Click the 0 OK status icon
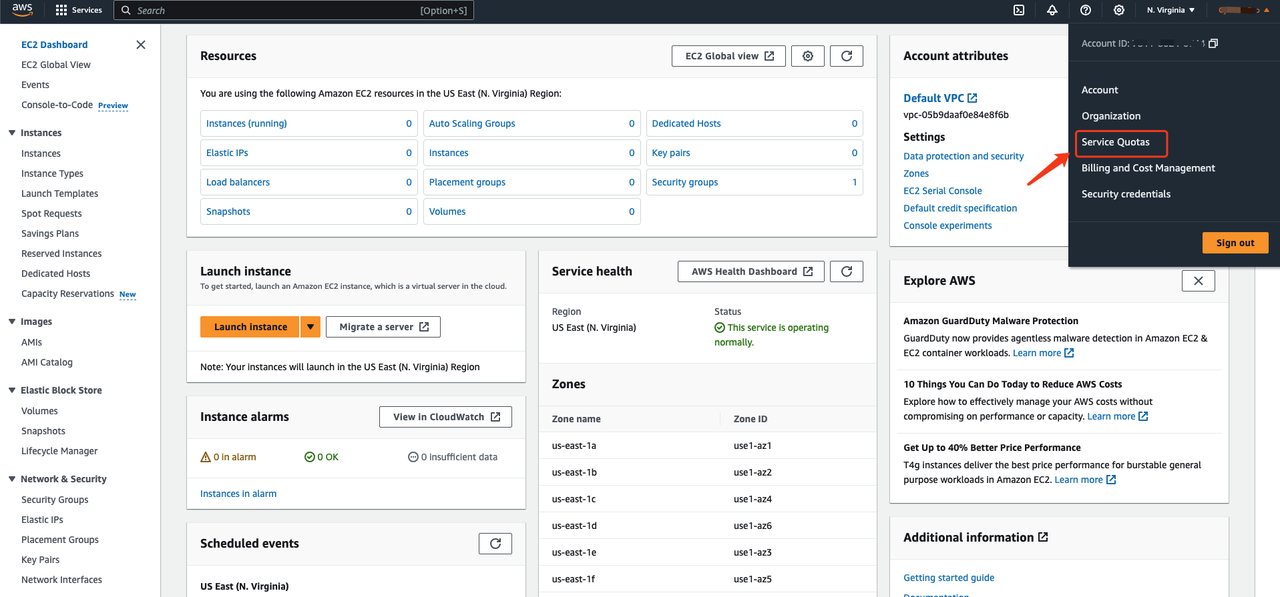1280x597 pixels. tap(310, 457)
